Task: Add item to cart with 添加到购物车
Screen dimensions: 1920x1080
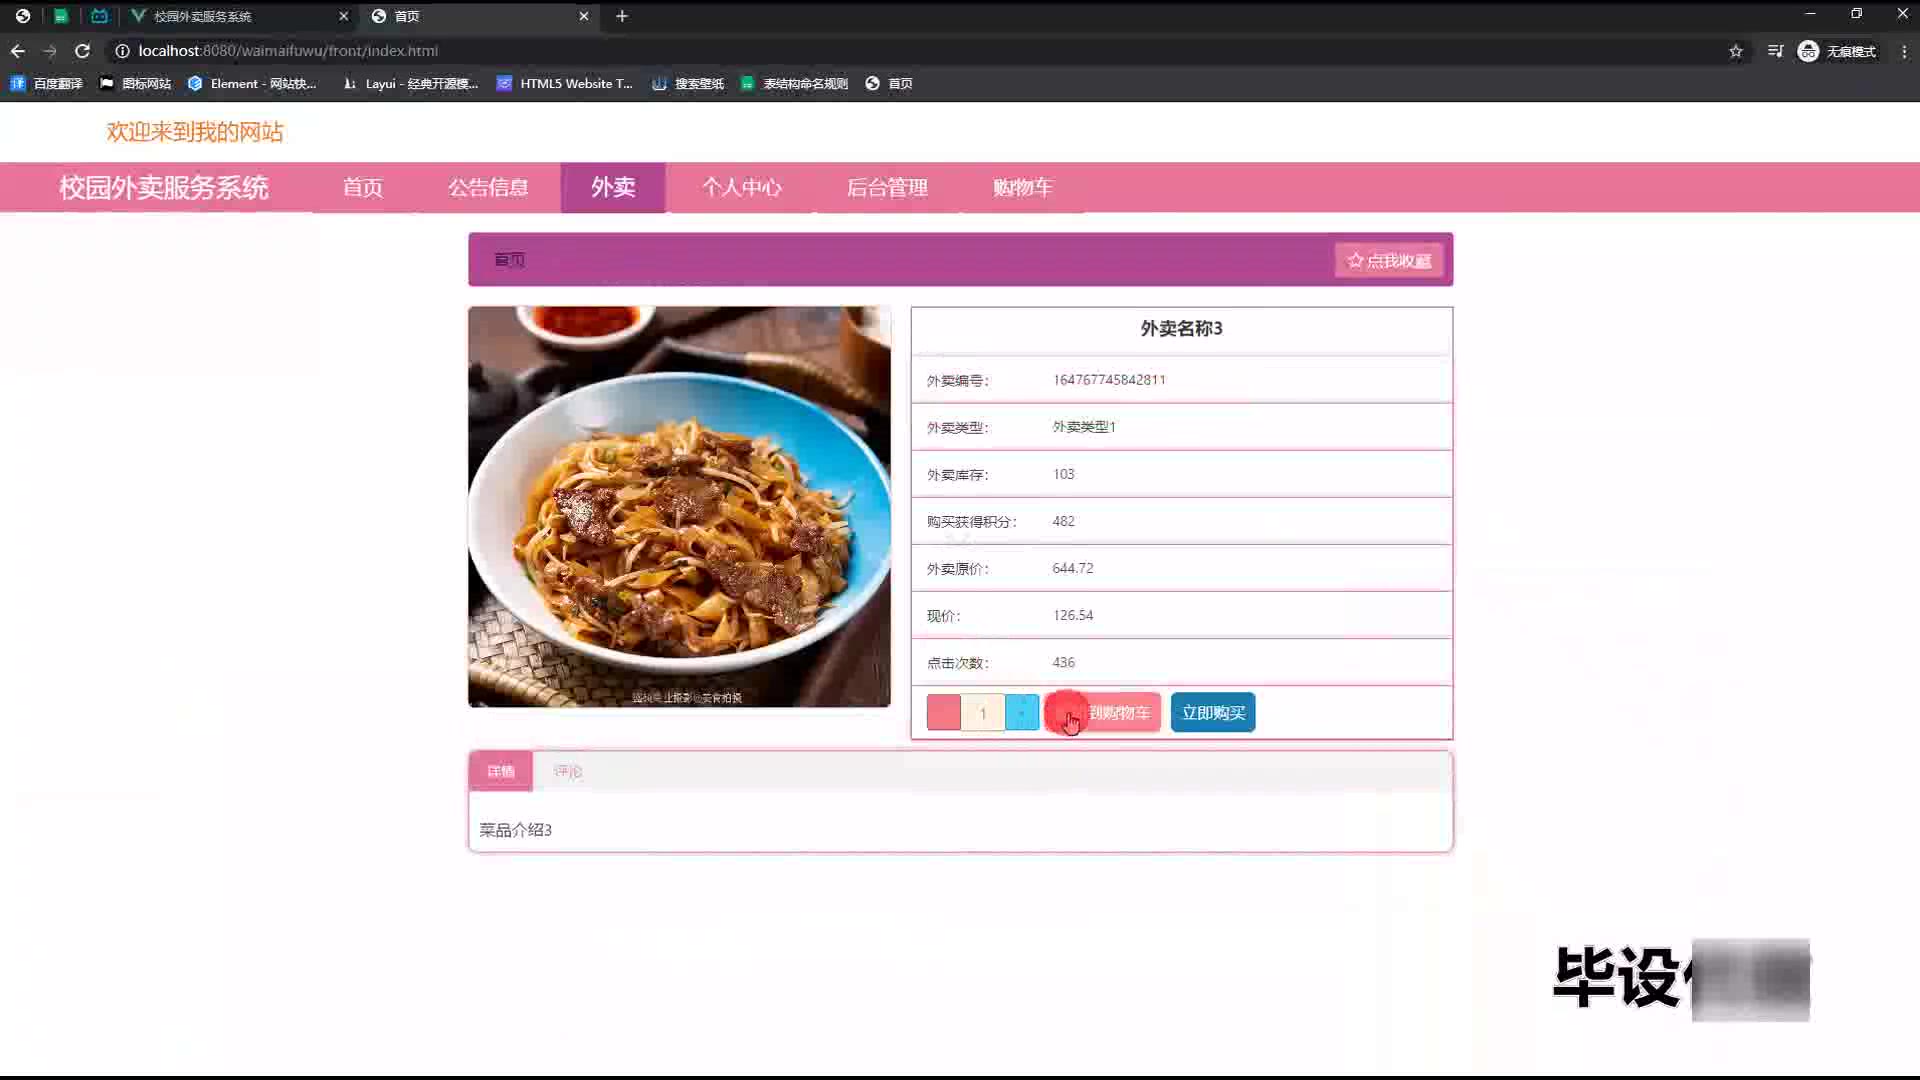Action: (x=1103, y=713)
